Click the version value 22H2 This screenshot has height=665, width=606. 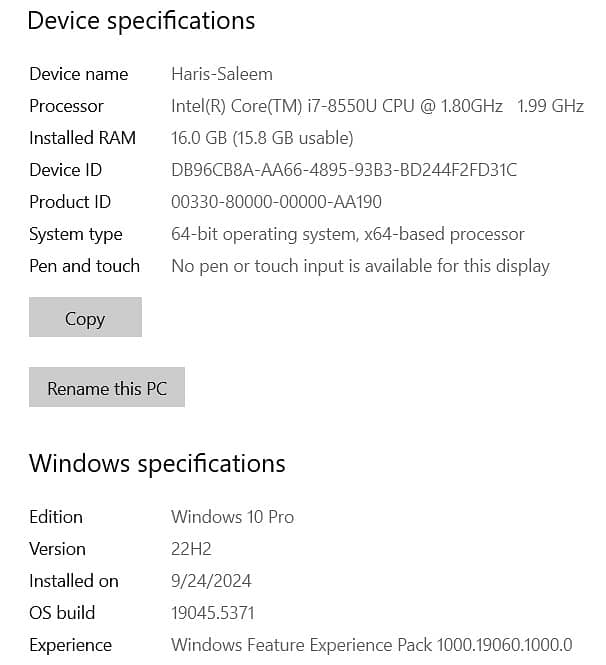[x=191, y=549]
